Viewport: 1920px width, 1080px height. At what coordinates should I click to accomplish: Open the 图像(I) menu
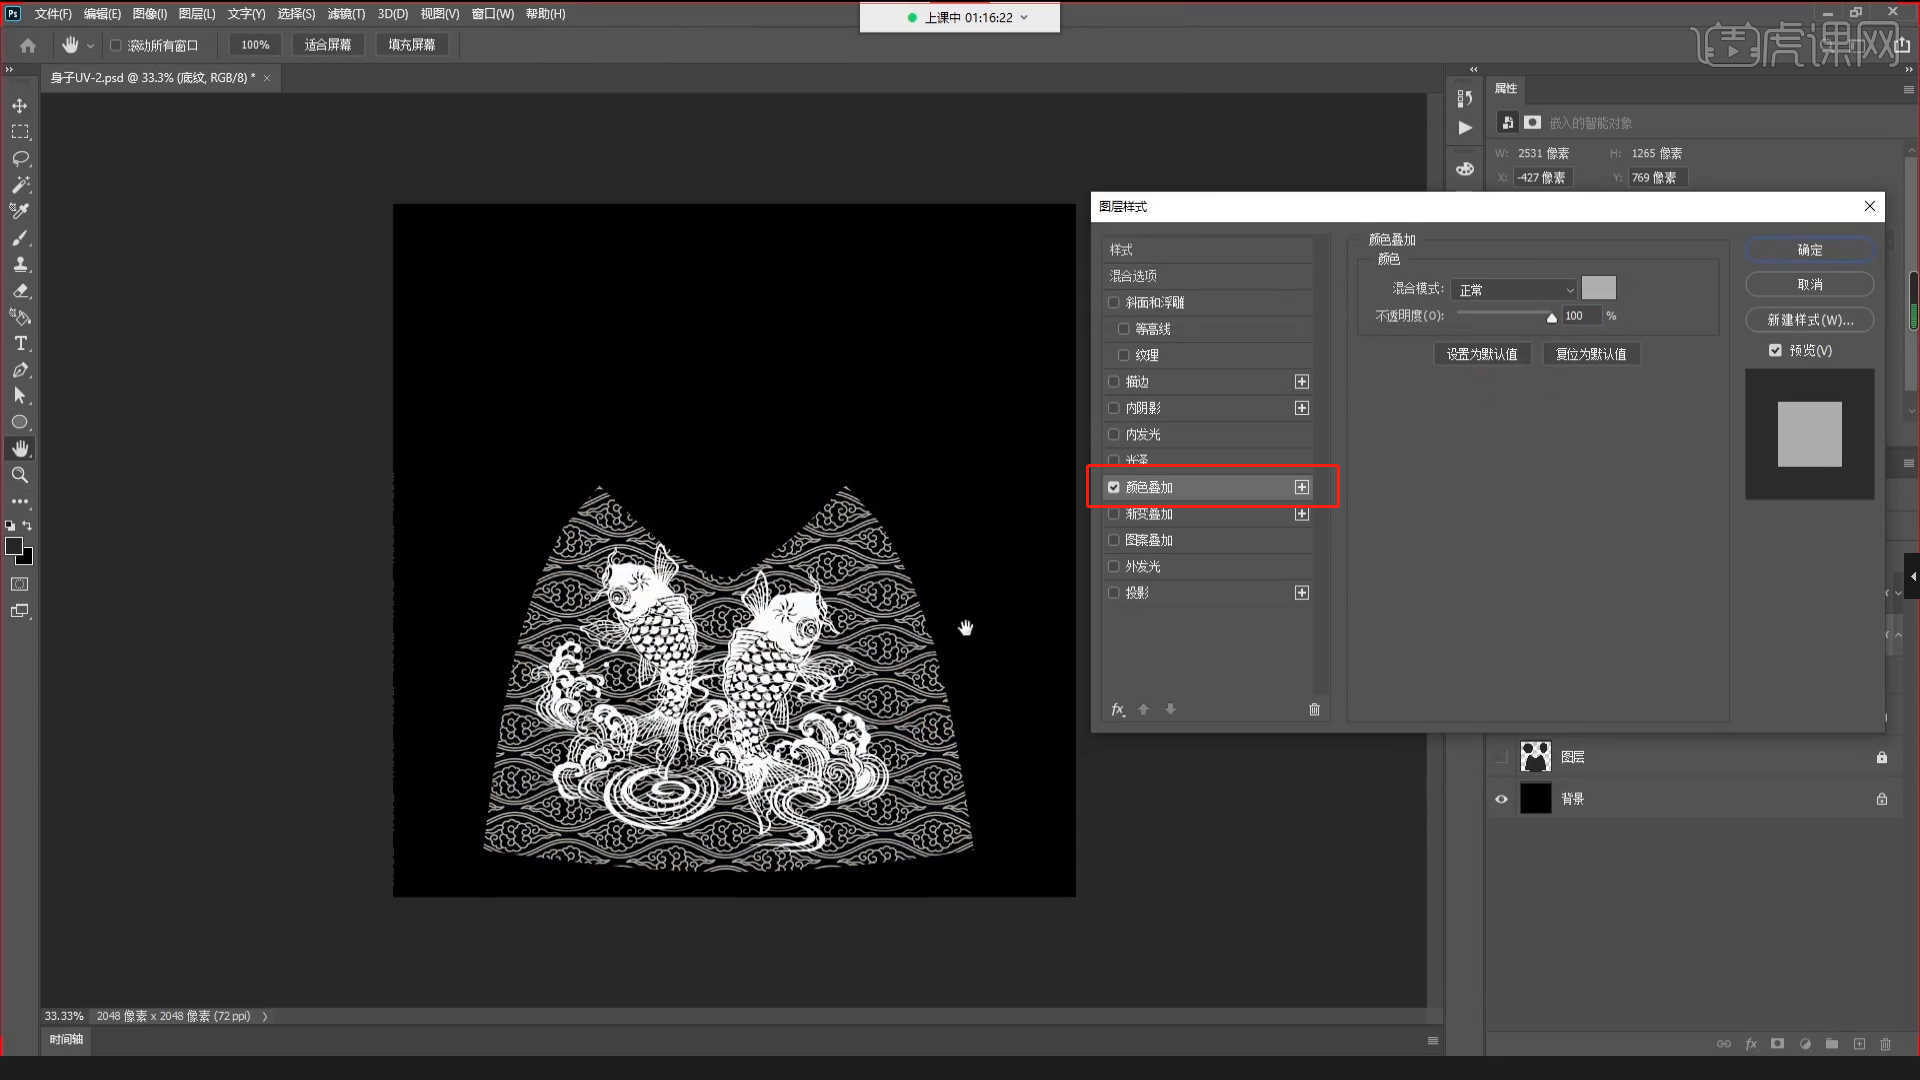point(149,14)
